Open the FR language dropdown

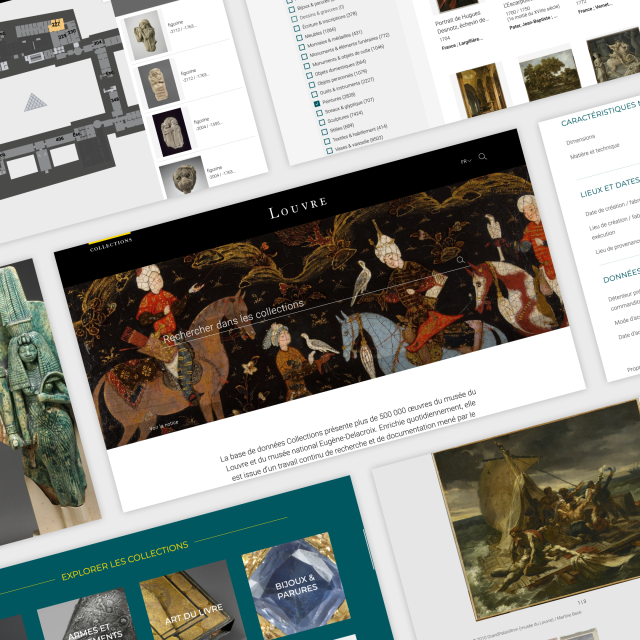coord(466,161)
